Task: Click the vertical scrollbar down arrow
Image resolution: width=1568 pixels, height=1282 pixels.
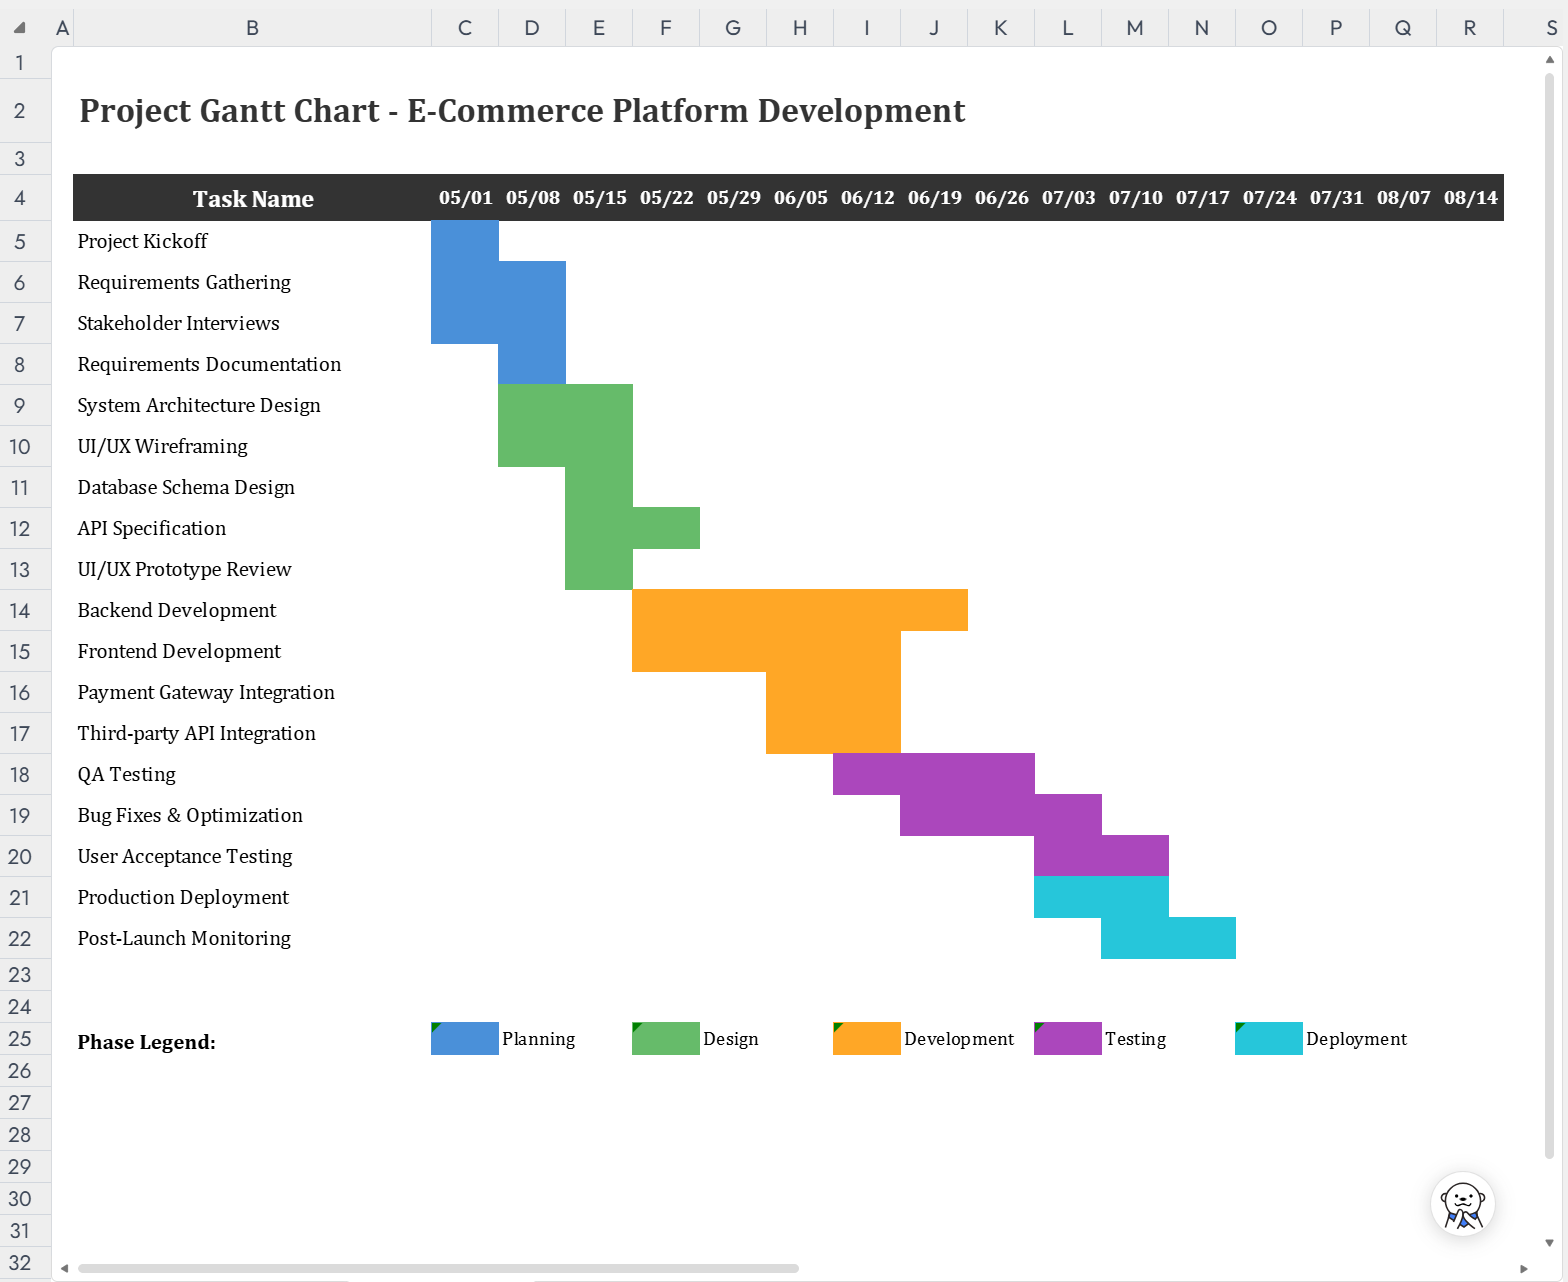Action: point(1550,1243)
